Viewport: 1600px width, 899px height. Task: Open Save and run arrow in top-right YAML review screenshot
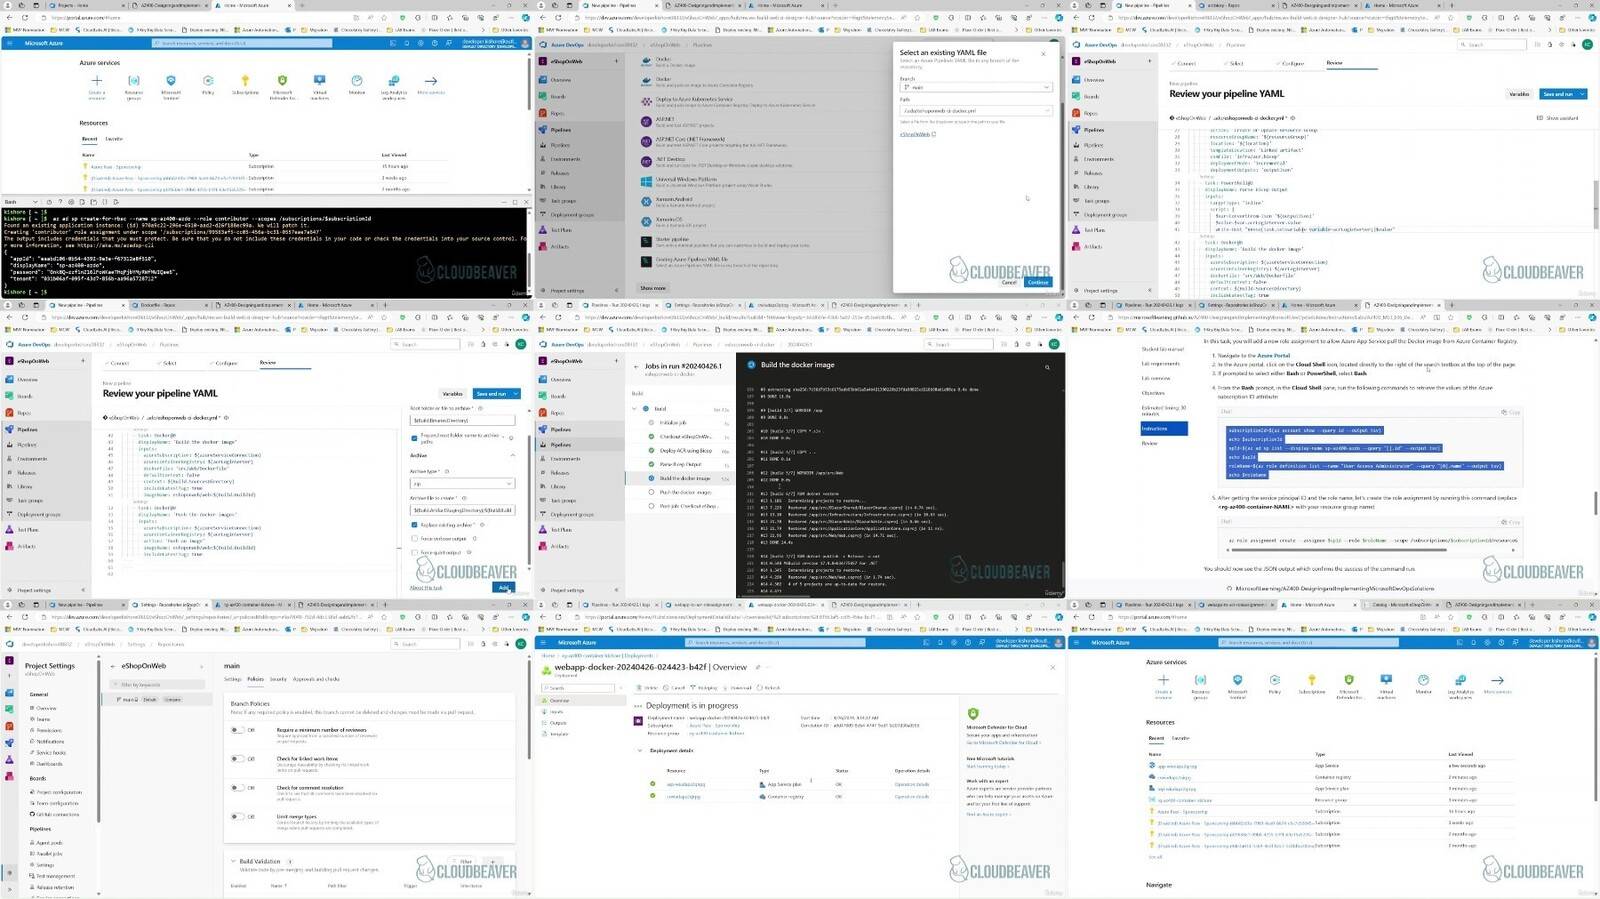pyautogui.click(x=1582, y=94)
